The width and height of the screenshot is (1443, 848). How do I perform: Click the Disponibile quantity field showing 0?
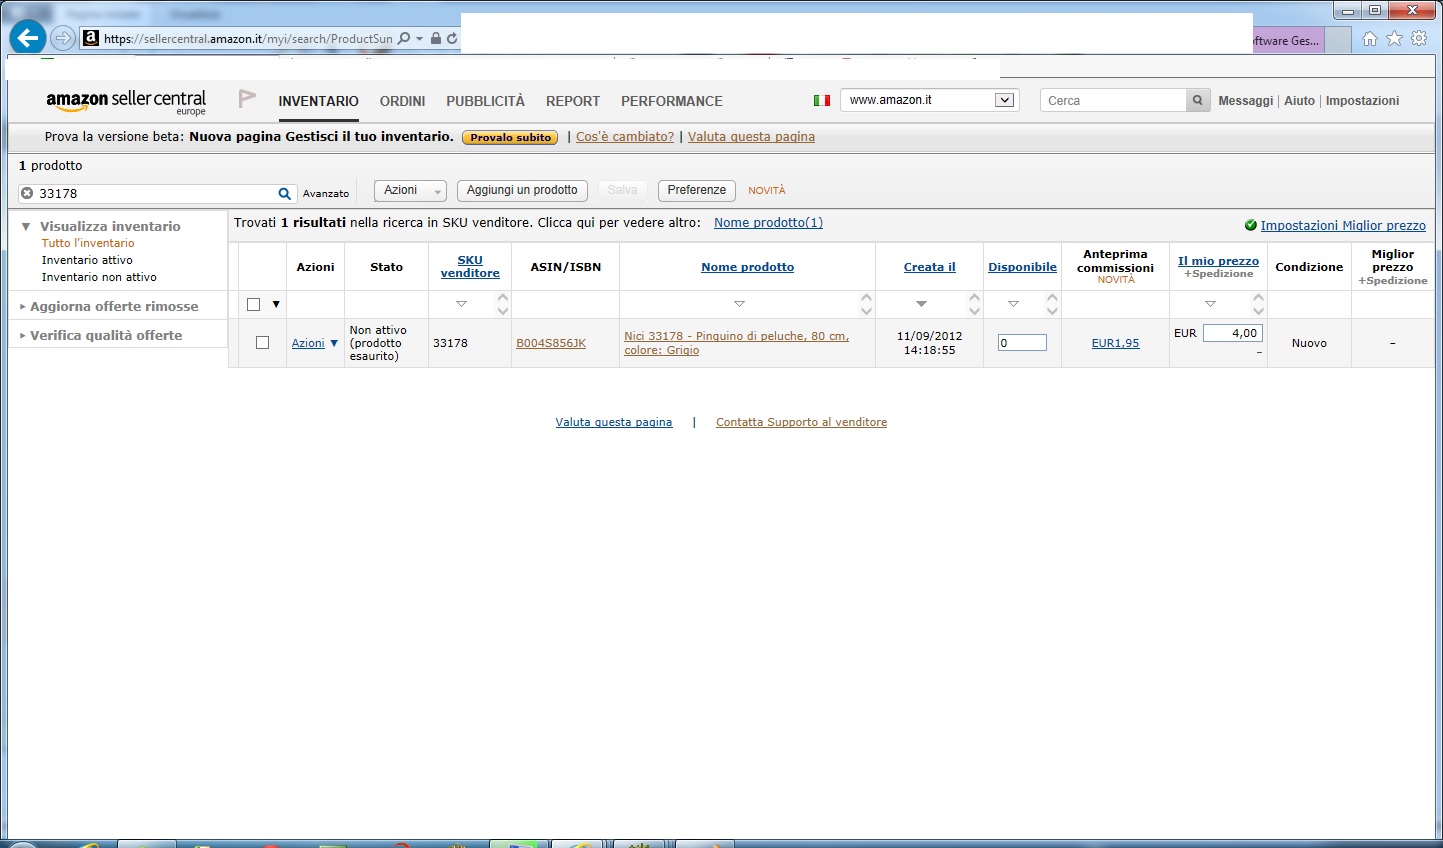1022,343
